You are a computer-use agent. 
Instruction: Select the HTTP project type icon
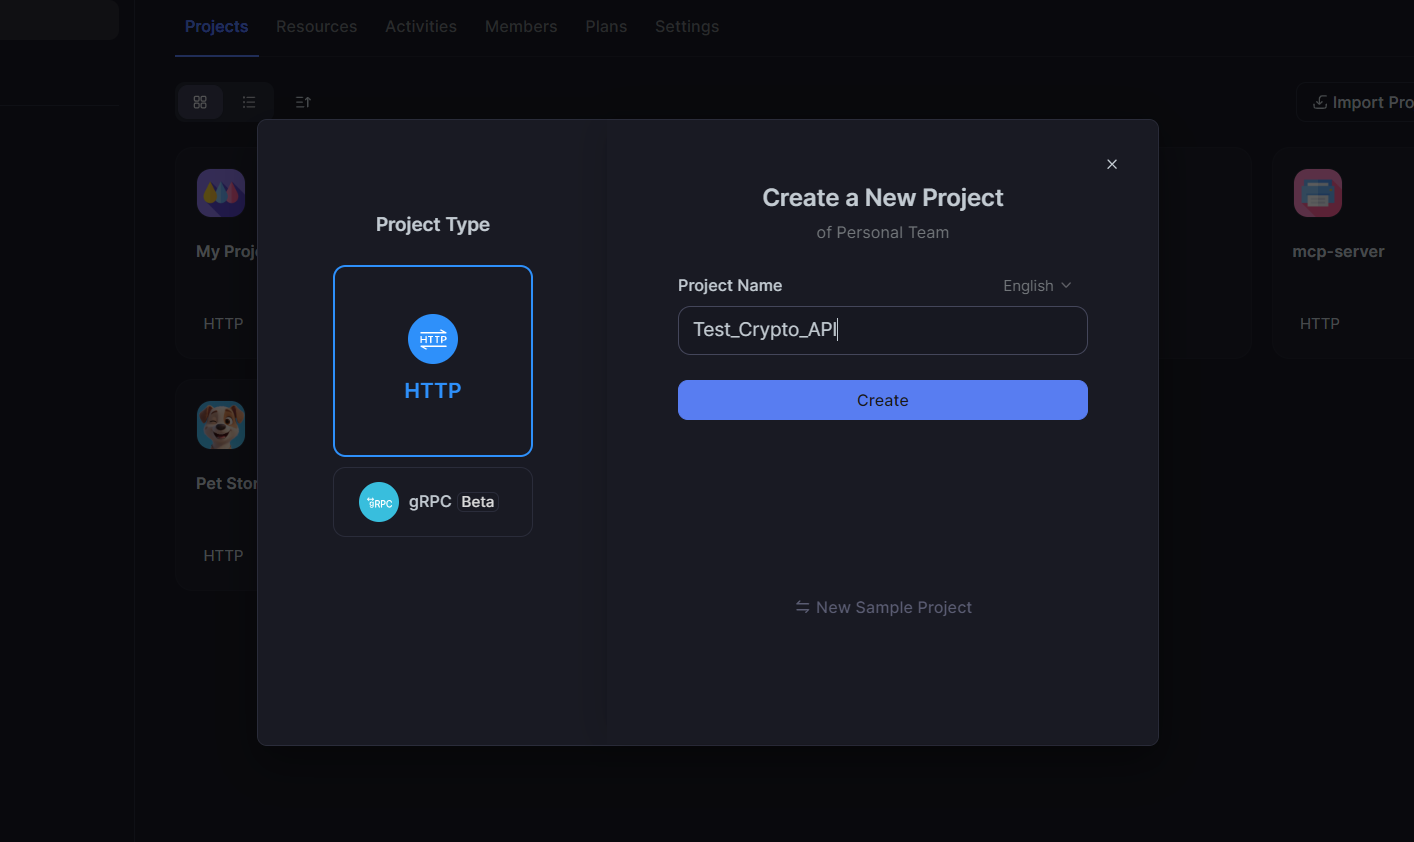[x=432, y=339]
